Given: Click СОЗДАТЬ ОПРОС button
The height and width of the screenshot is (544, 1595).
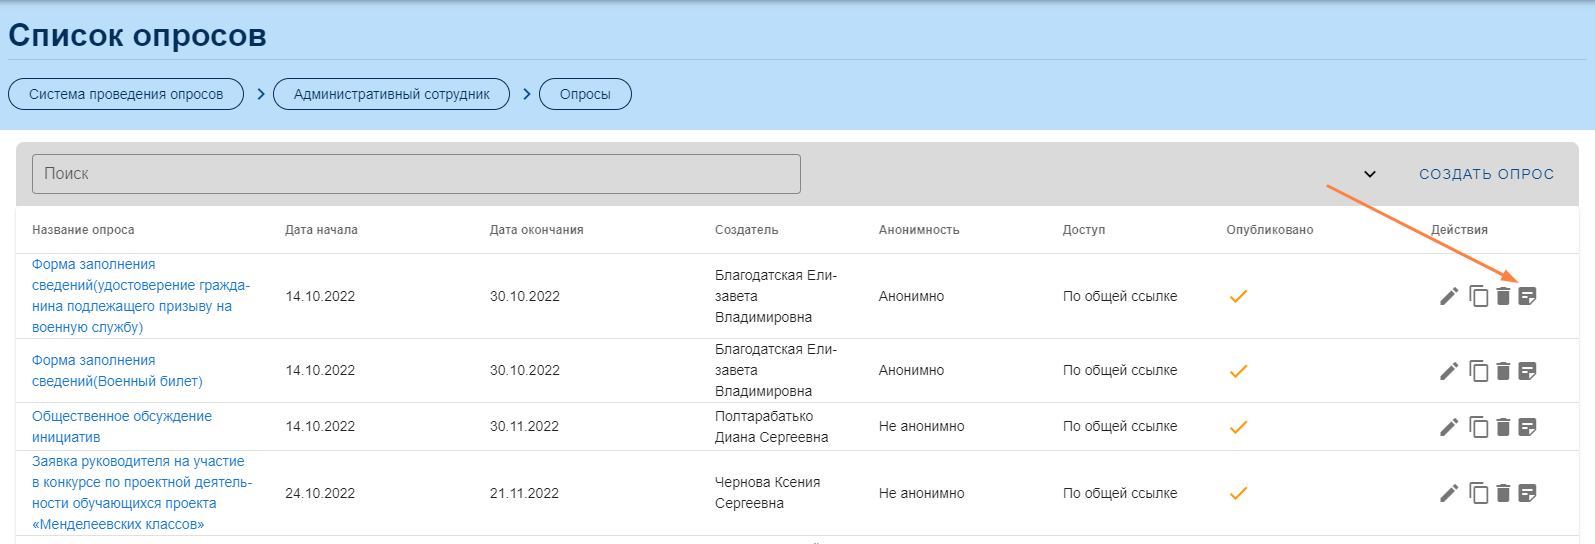Looking at the screenshot, I should (1486, 174).
